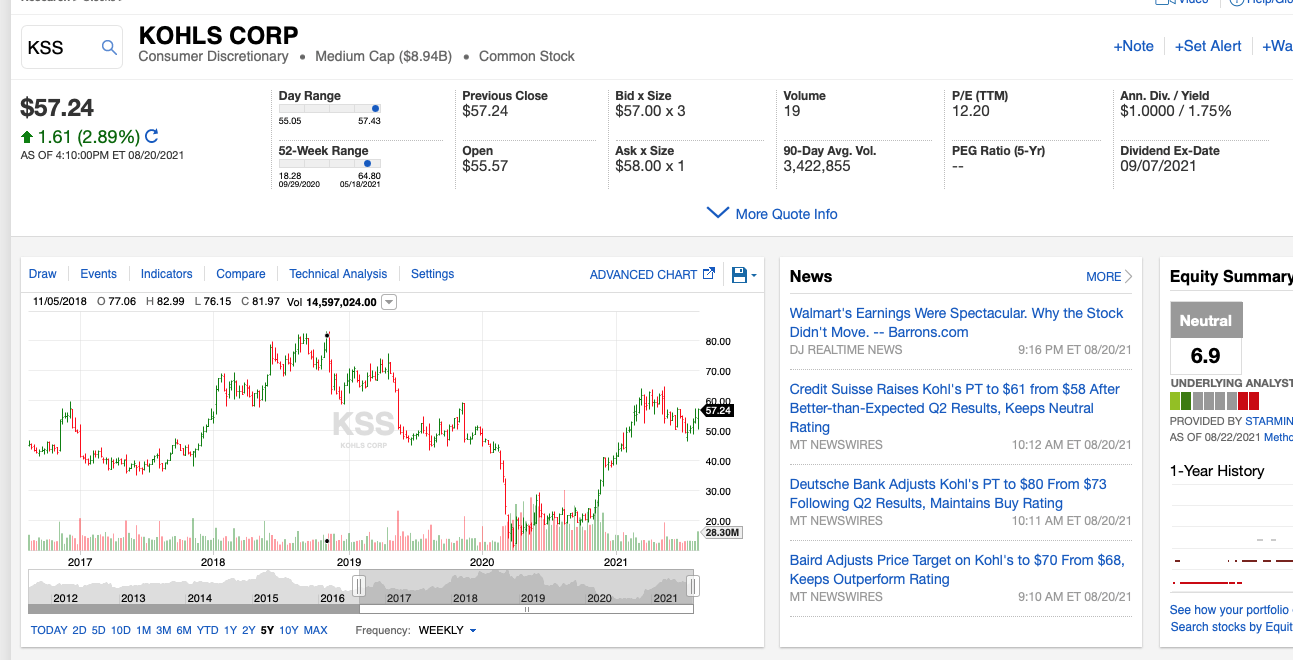Expand the OHLC data arrow on the chart
The image size is (1293, 660).
(x=388, y=301)
